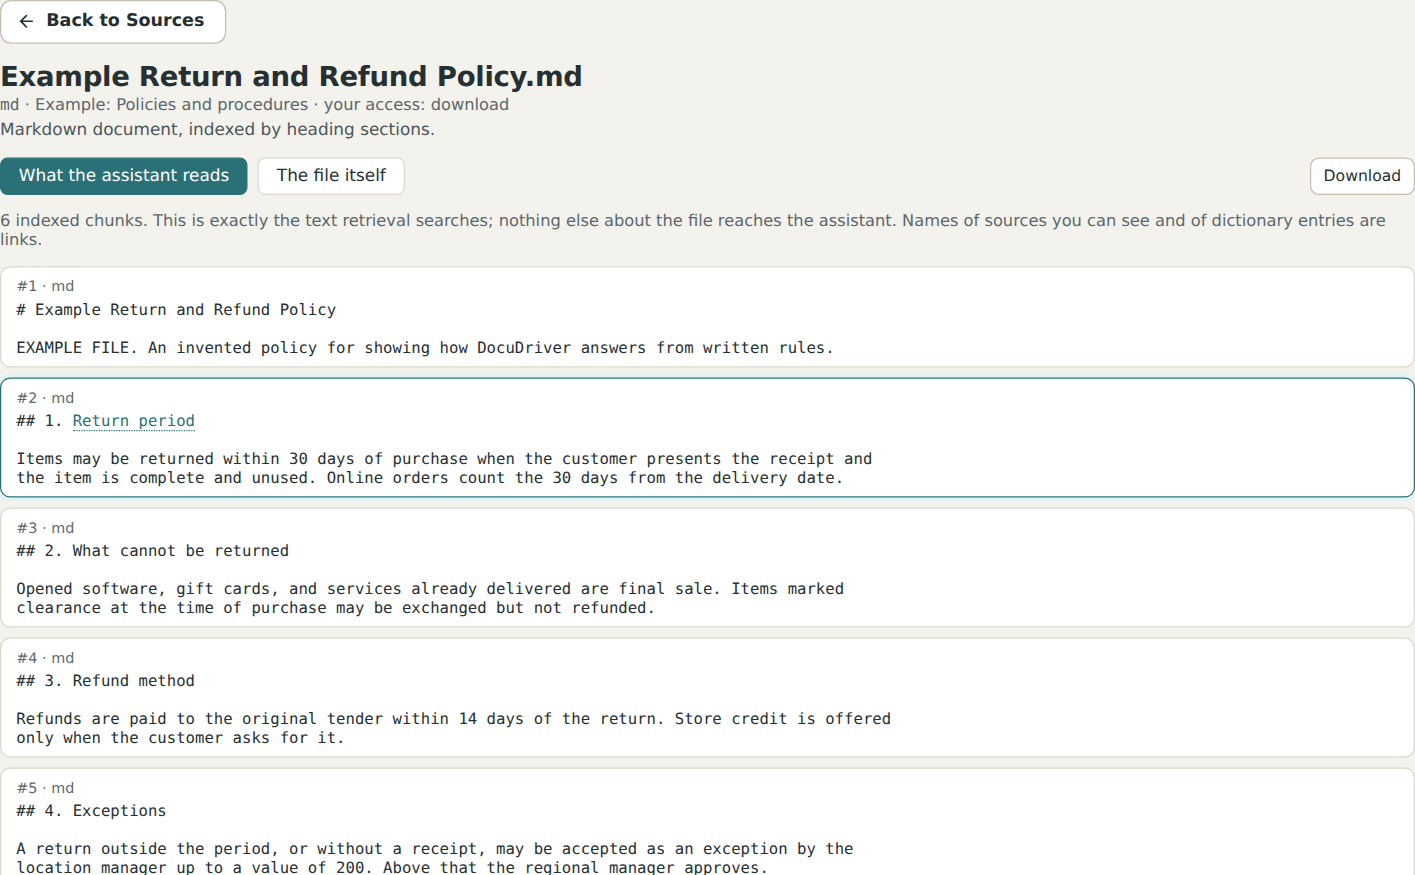This screenshot has width=1415, height=875.
Task: Click the "your access: download" metadata text
Action: coord(416,105)
